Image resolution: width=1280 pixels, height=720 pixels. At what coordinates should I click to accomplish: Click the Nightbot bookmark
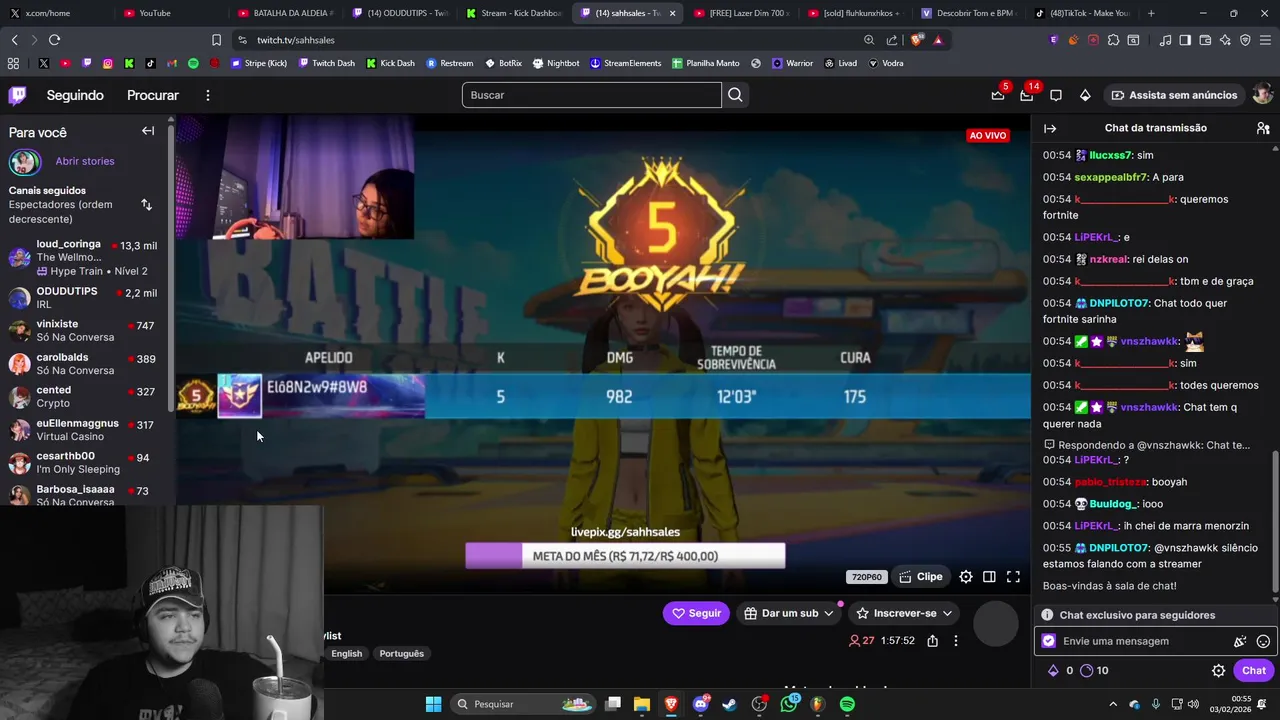click(x=556, y=63)
